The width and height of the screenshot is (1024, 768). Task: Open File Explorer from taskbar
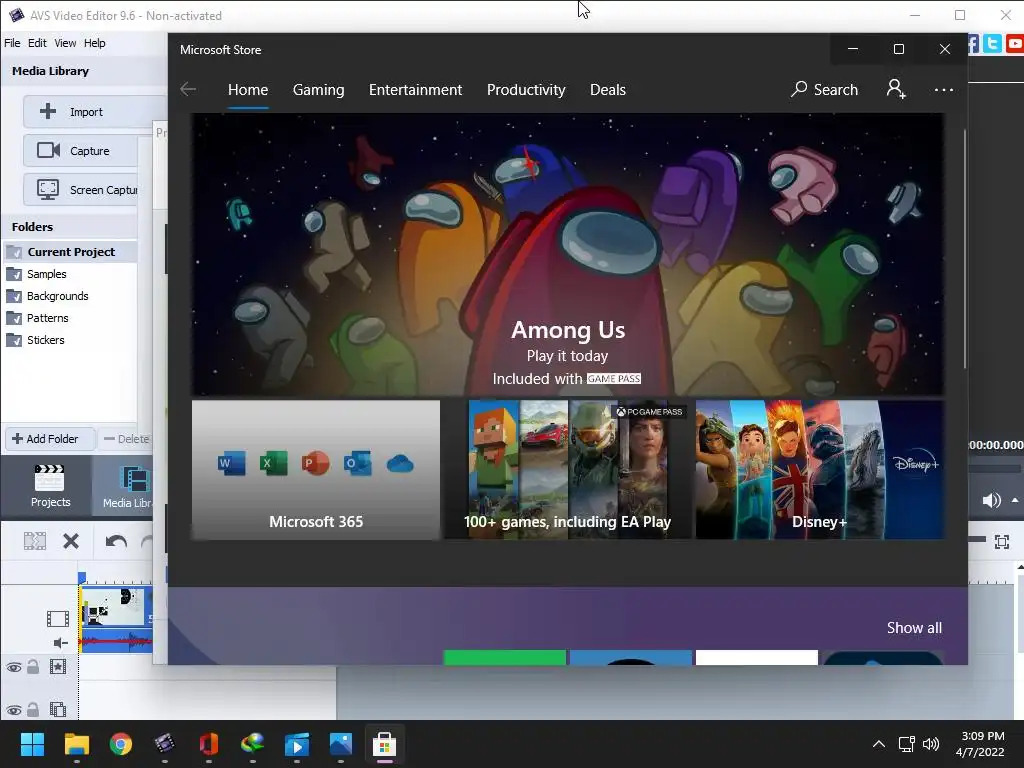(x=76, y=744)
